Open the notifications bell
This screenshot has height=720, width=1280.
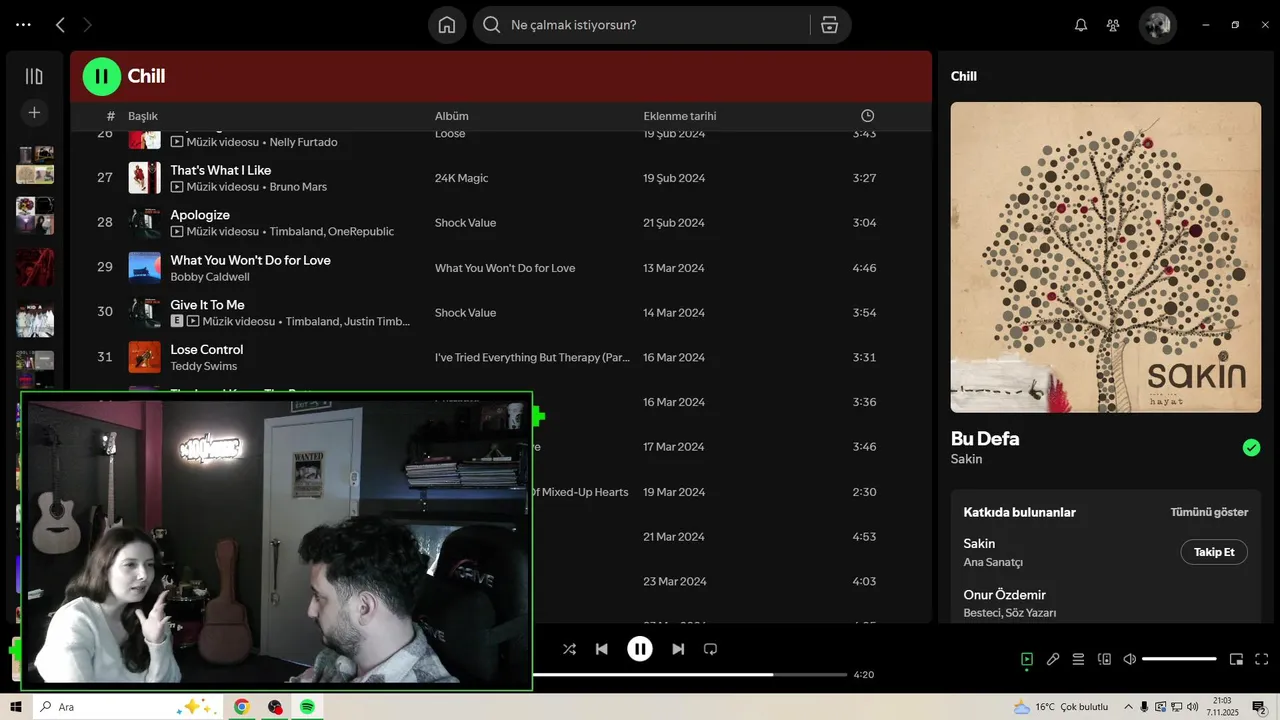click(x=1081, y=25)
